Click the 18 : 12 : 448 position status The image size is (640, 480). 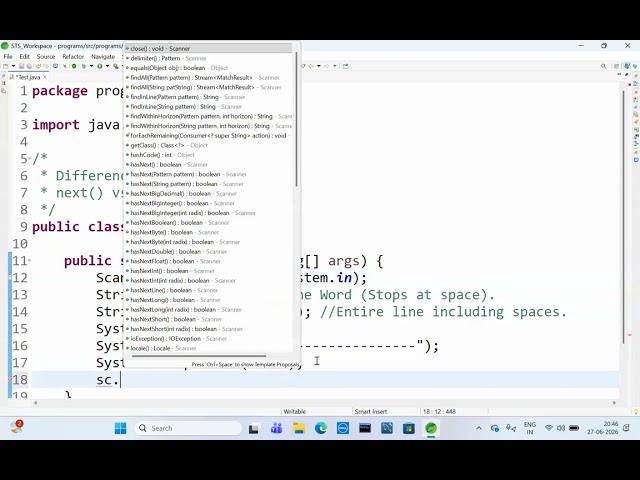pos(439,411)
